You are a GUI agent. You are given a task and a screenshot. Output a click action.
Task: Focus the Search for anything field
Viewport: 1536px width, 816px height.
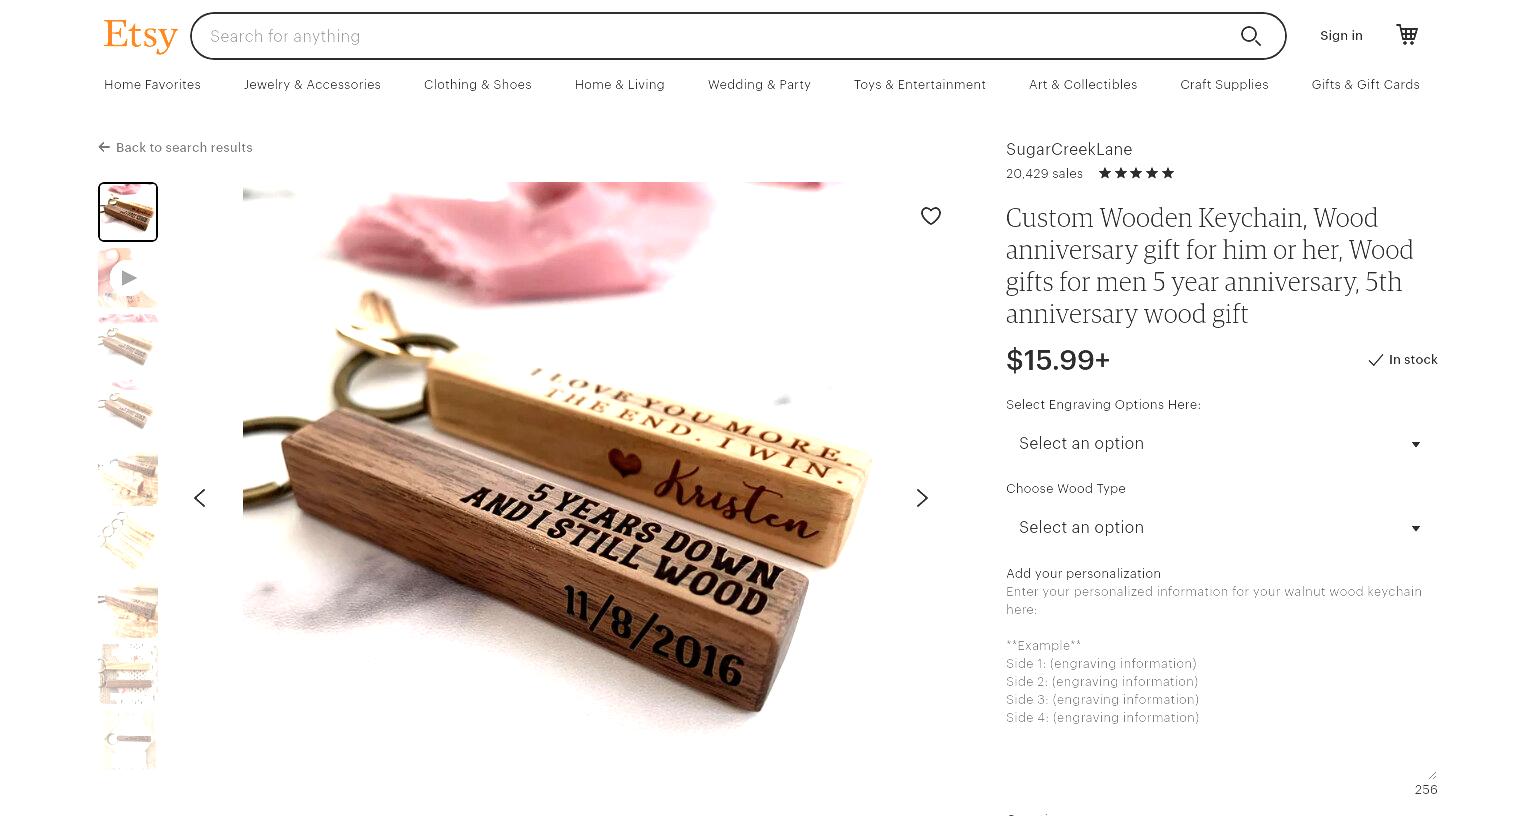[x=715, y=36]
